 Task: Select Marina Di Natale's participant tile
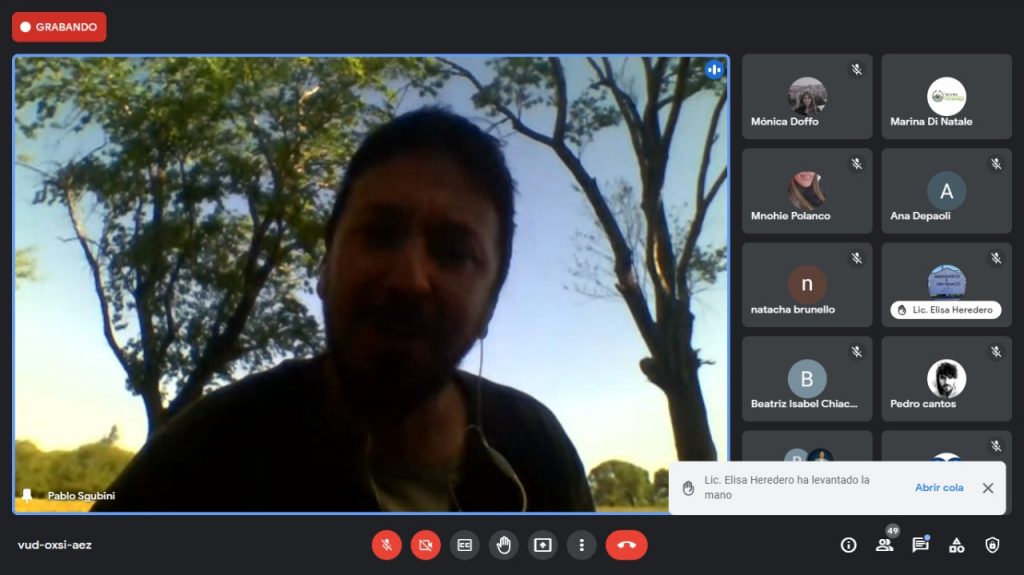tap(946, 97)
